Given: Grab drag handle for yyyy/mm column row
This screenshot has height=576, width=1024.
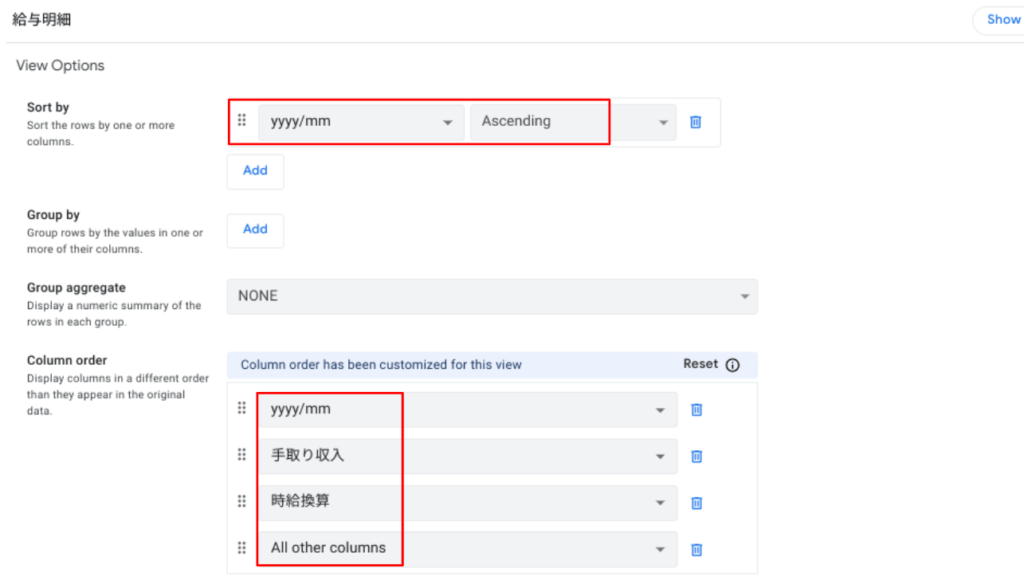Looking at the screenshot, I should tap(242, 408).
